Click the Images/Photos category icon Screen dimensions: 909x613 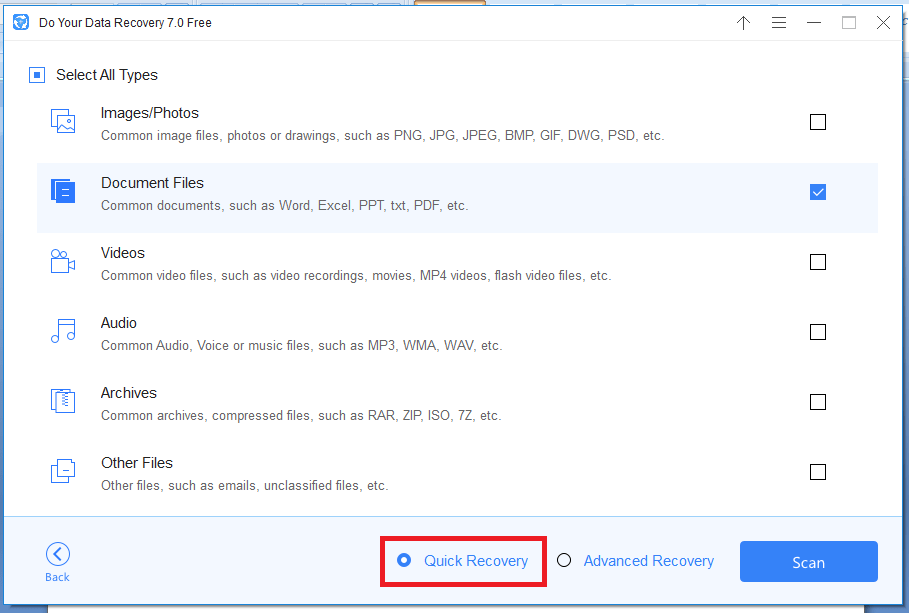pos(63,121)
